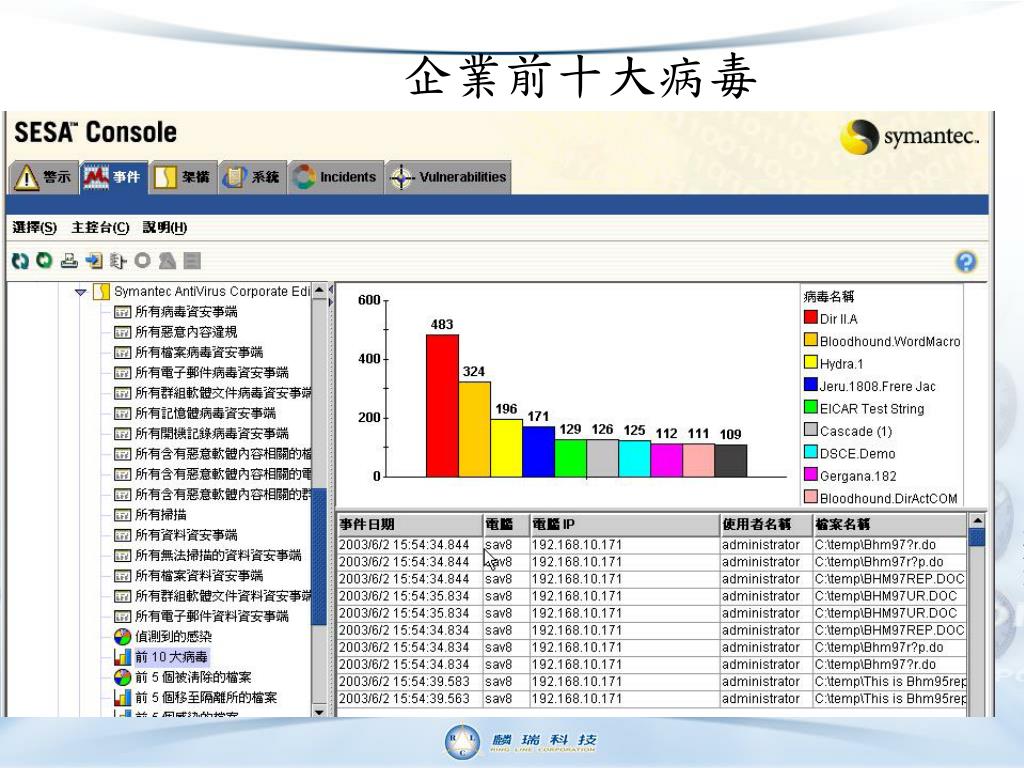Sort by 電腦 IP column header
1024x768 pixels.
click(x=625, y=524)
